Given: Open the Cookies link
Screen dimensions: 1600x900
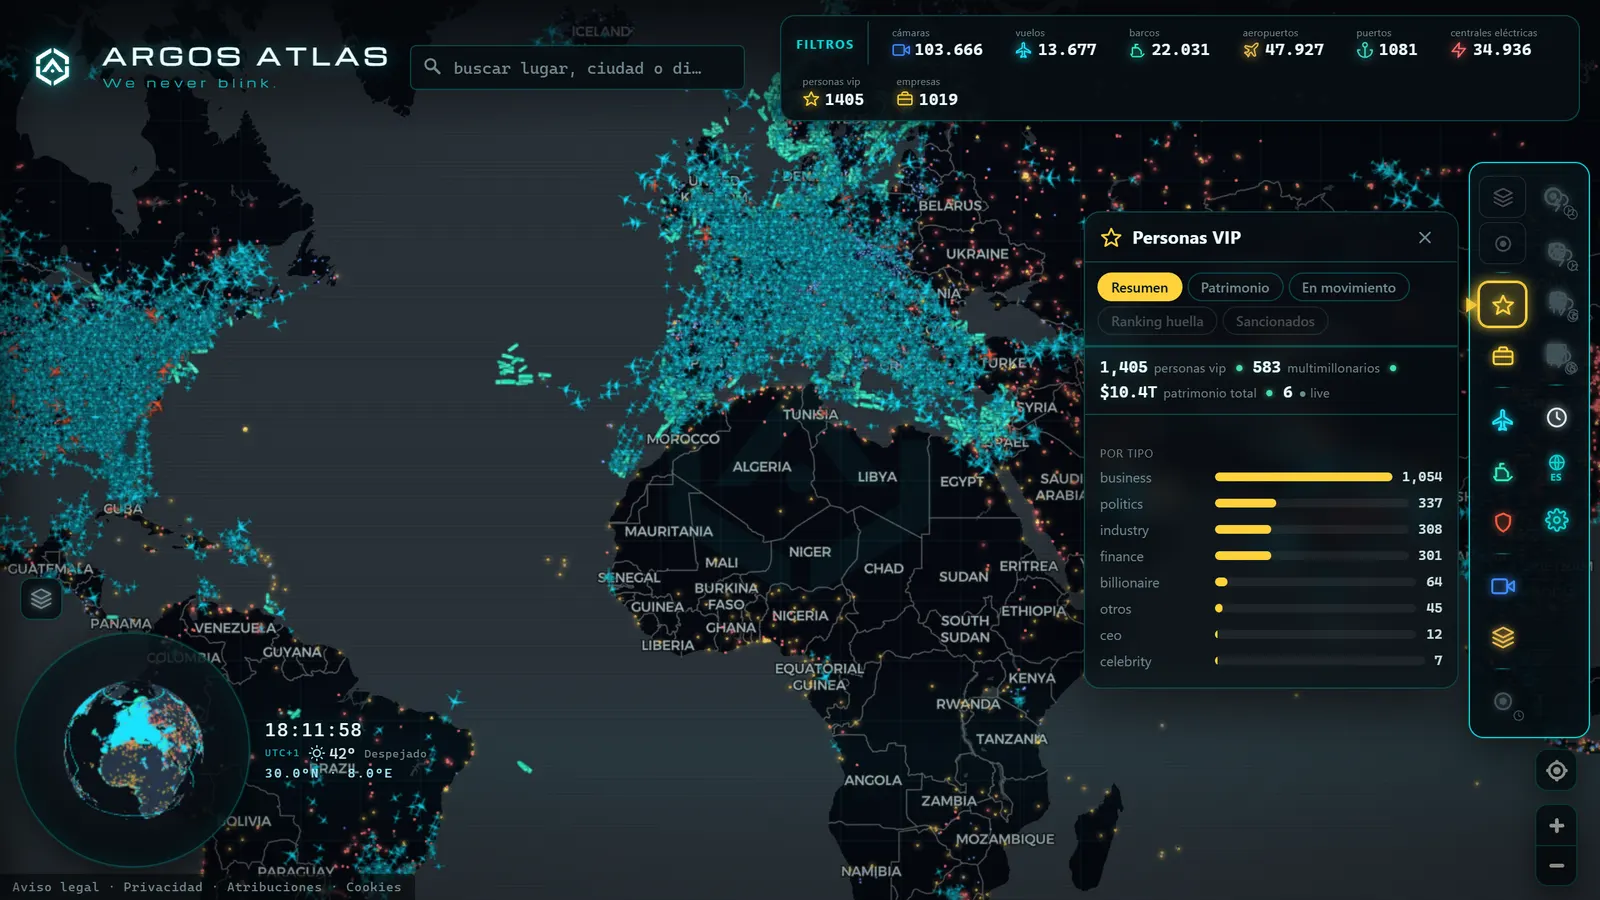Looking at the screenshot, I should click(x=373, y=887).
